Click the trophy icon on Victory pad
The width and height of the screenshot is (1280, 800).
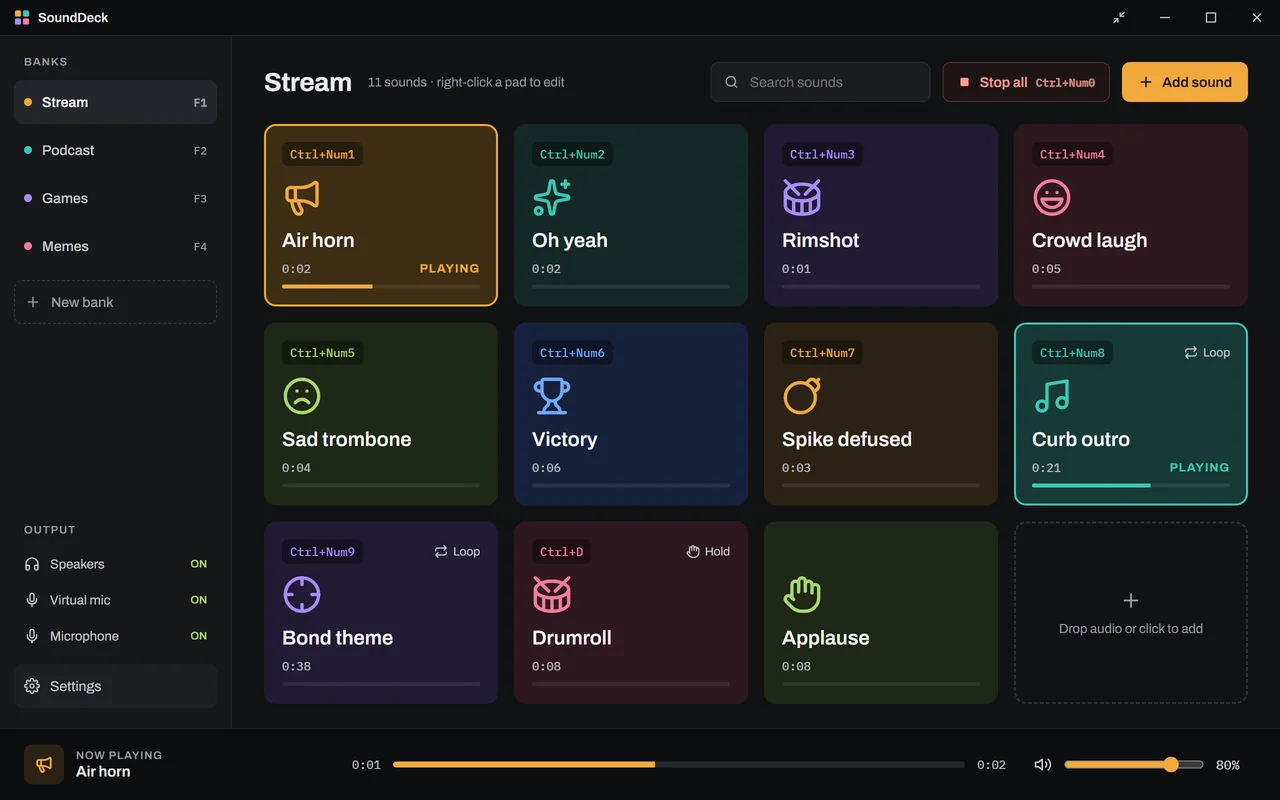tap(551, 396)
